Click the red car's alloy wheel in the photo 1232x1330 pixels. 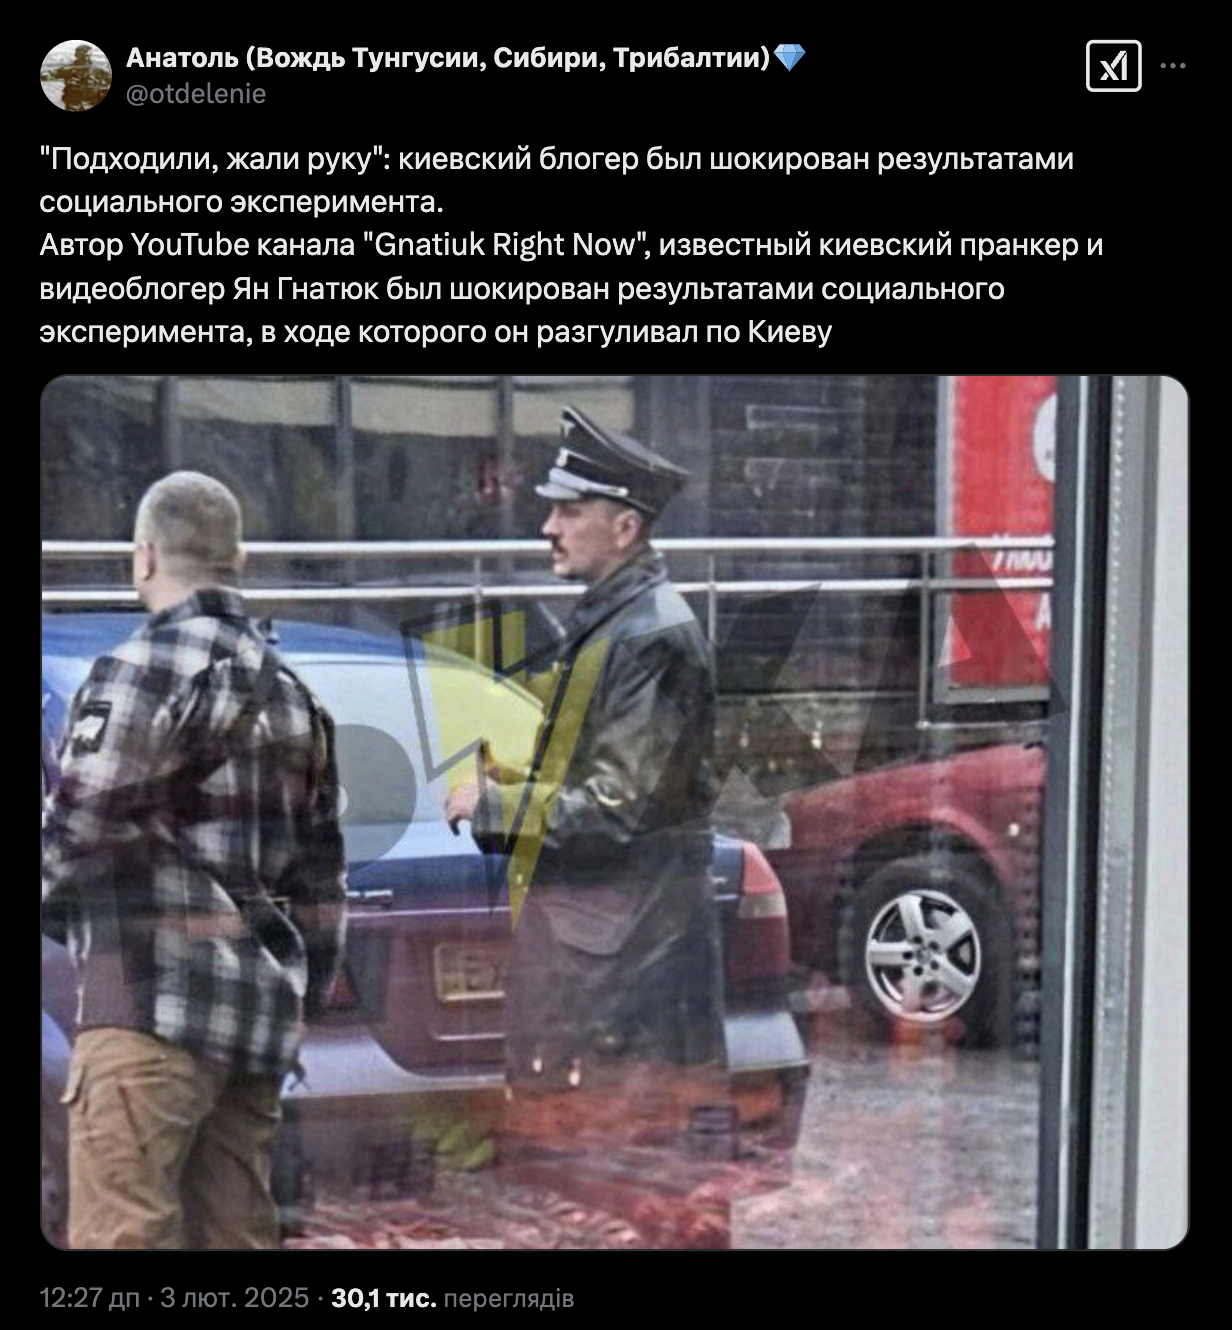(x=921, y=954)
